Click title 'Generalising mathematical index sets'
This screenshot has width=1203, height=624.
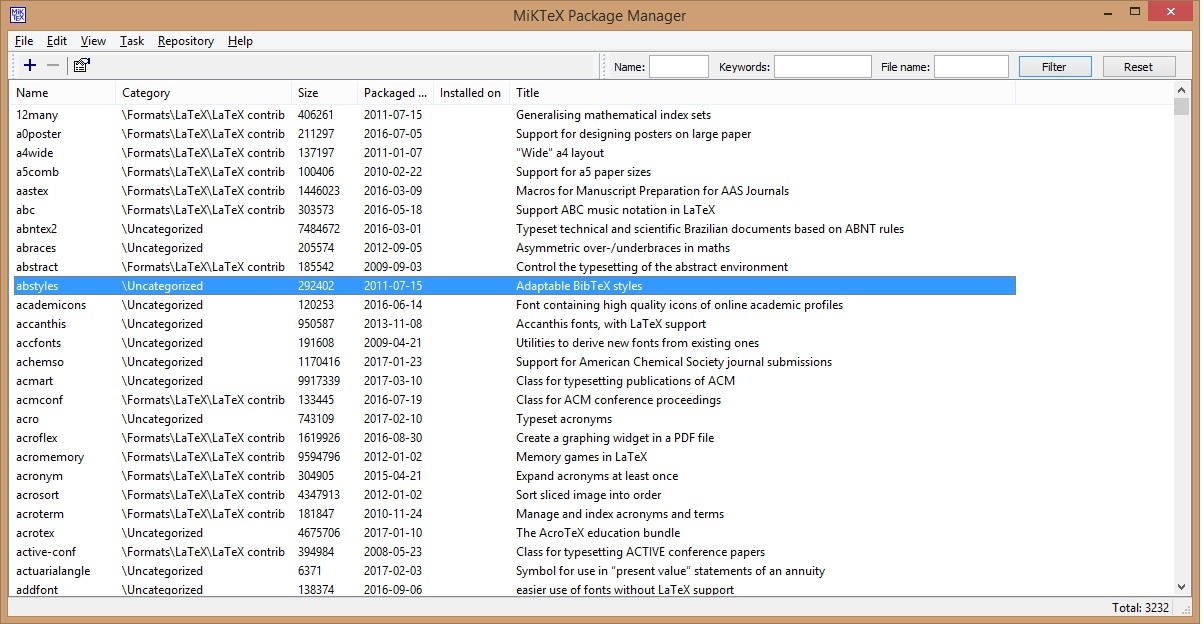pyautogui.click(x=614, y=115)
